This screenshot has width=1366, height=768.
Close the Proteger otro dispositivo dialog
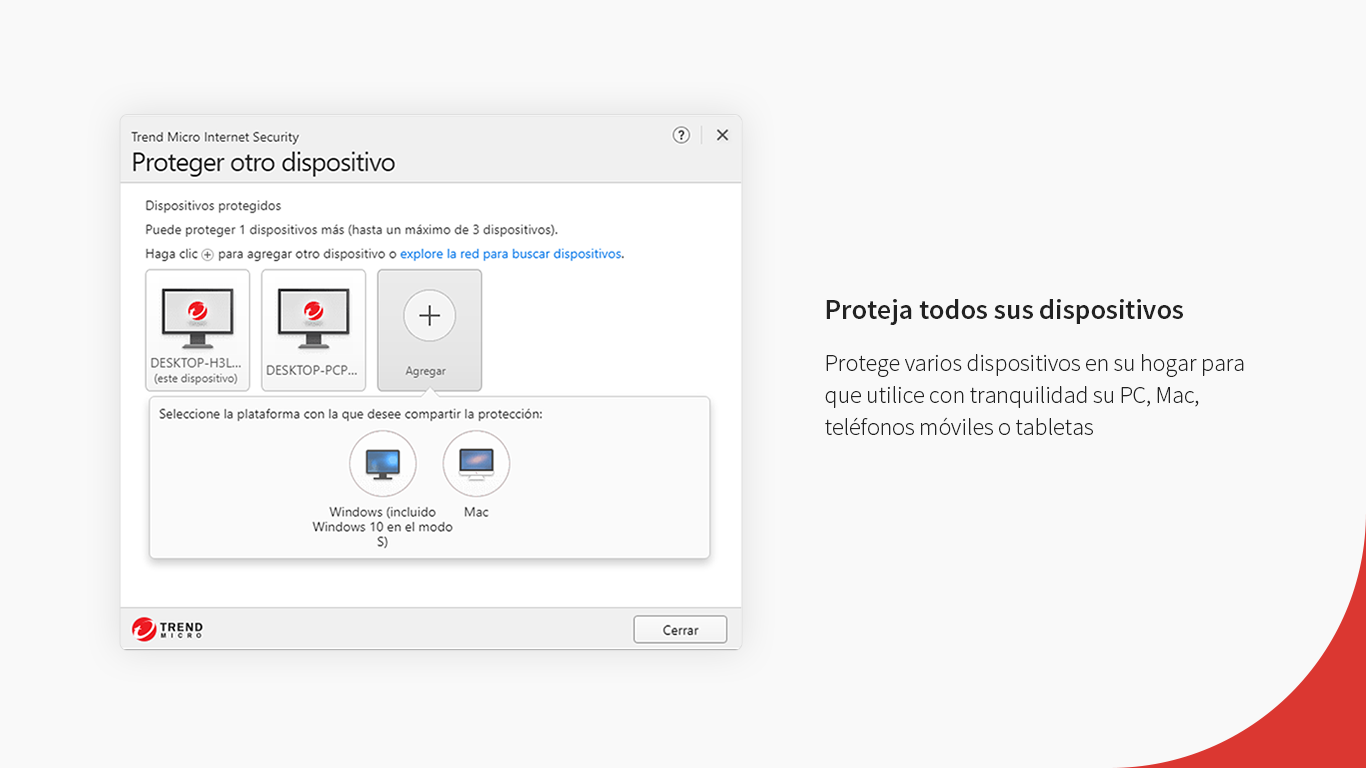(722, 135)
